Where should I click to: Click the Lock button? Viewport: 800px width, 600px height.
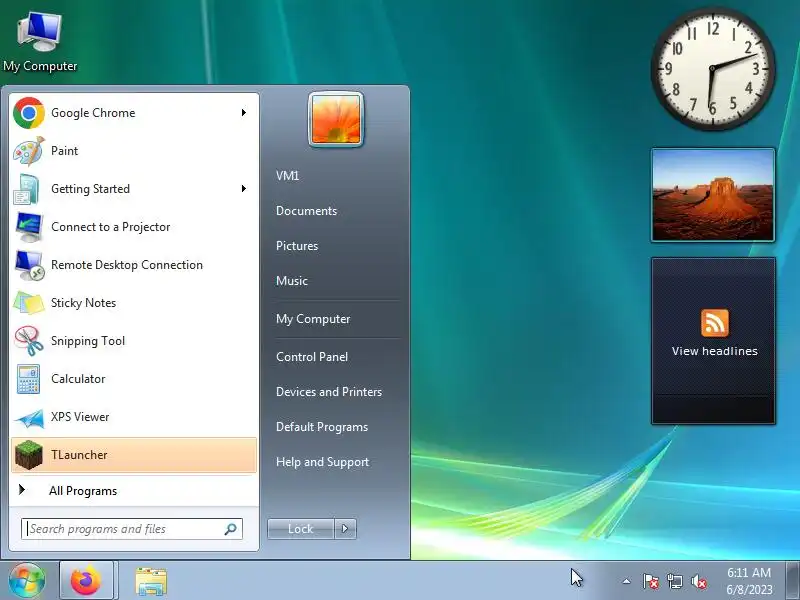(301, 529)
